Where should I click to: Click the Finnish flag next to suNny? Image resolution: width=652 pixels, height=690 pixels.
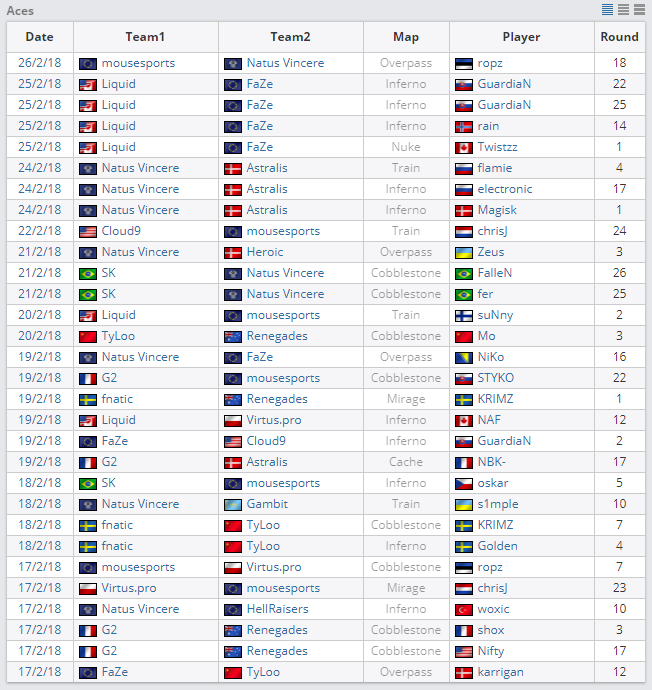pos(463,315)
